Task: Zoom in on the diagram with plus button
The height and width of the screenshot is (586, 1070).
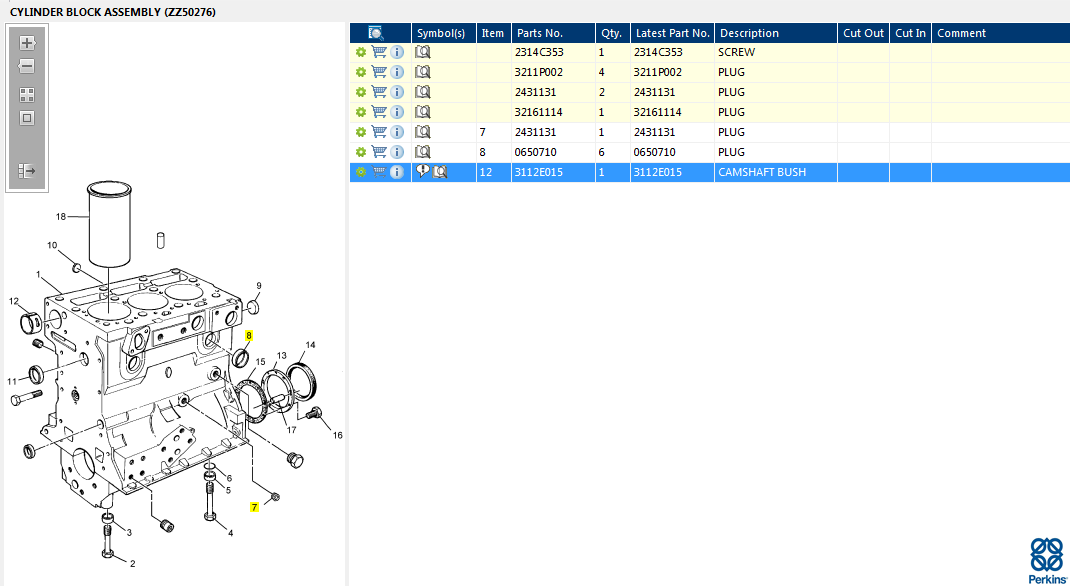Action: tap(27, 43)
